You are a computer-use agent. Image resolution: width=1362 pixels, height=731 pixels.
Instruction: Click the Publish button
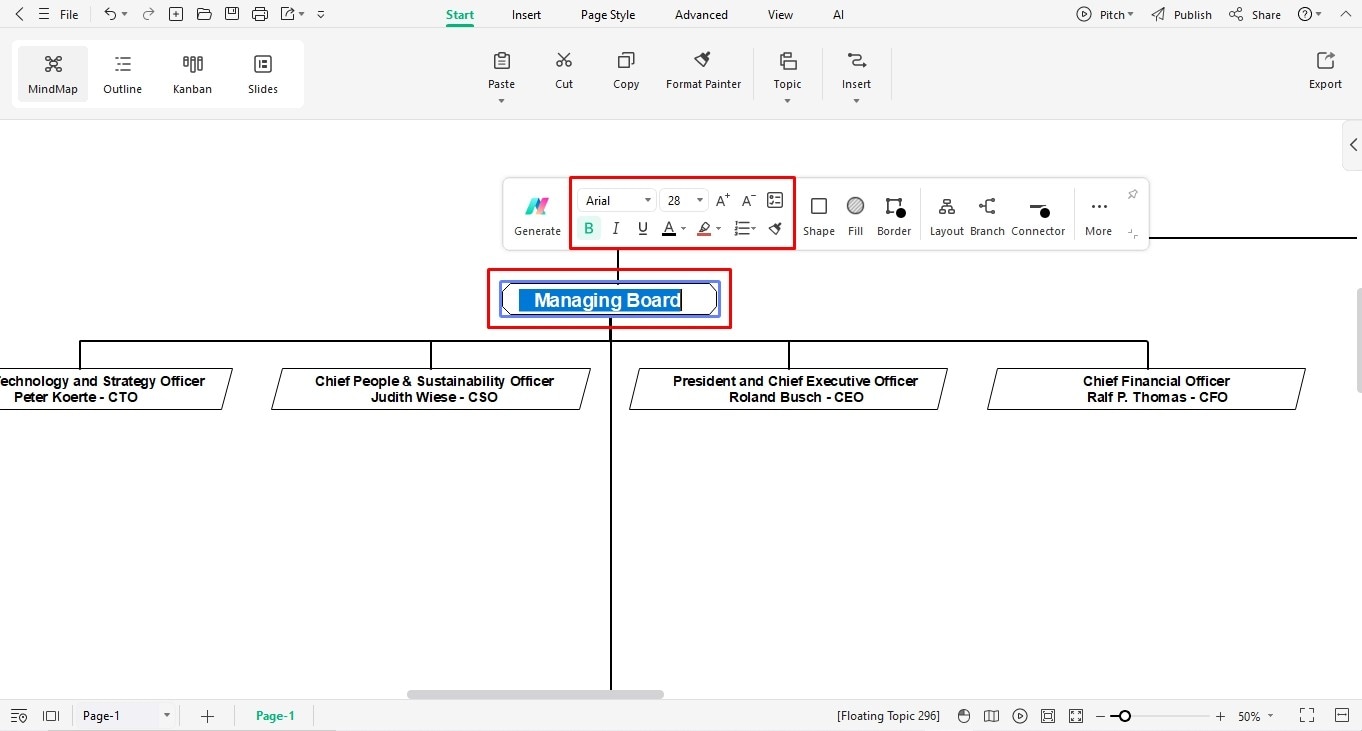[x=1181, y=15]
